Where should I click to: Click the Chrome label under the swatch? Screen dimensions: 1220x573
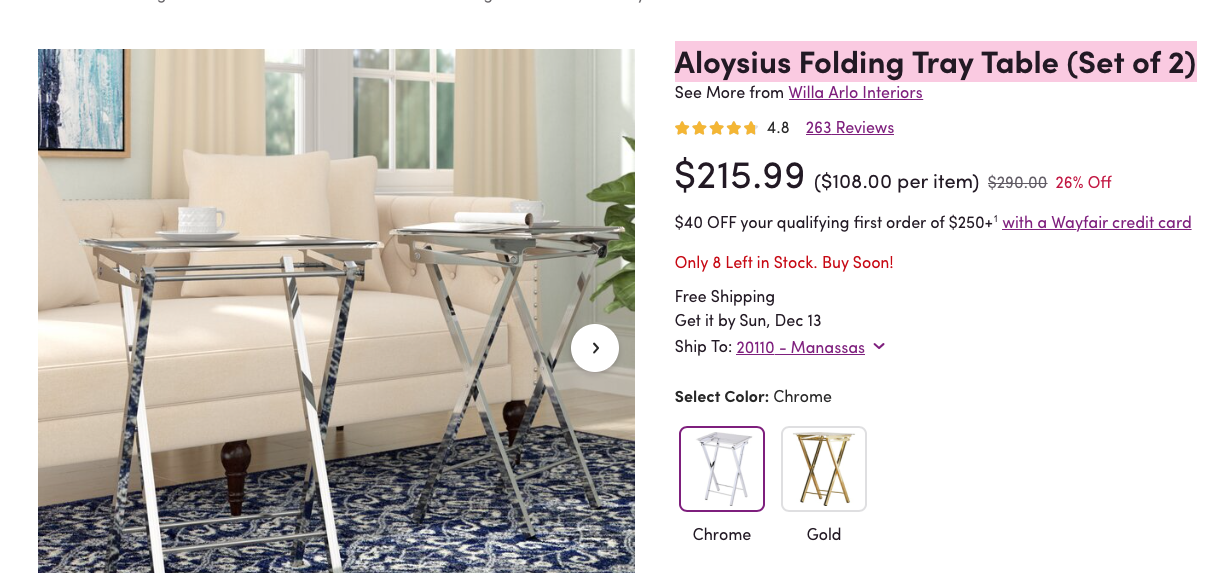pos(722,534)
